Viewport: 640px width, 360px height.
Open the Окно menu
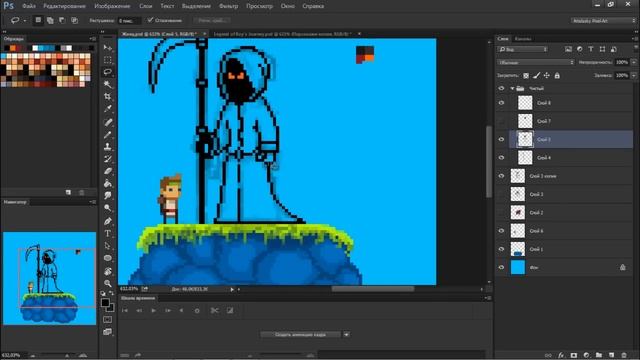tap(288, 6)
